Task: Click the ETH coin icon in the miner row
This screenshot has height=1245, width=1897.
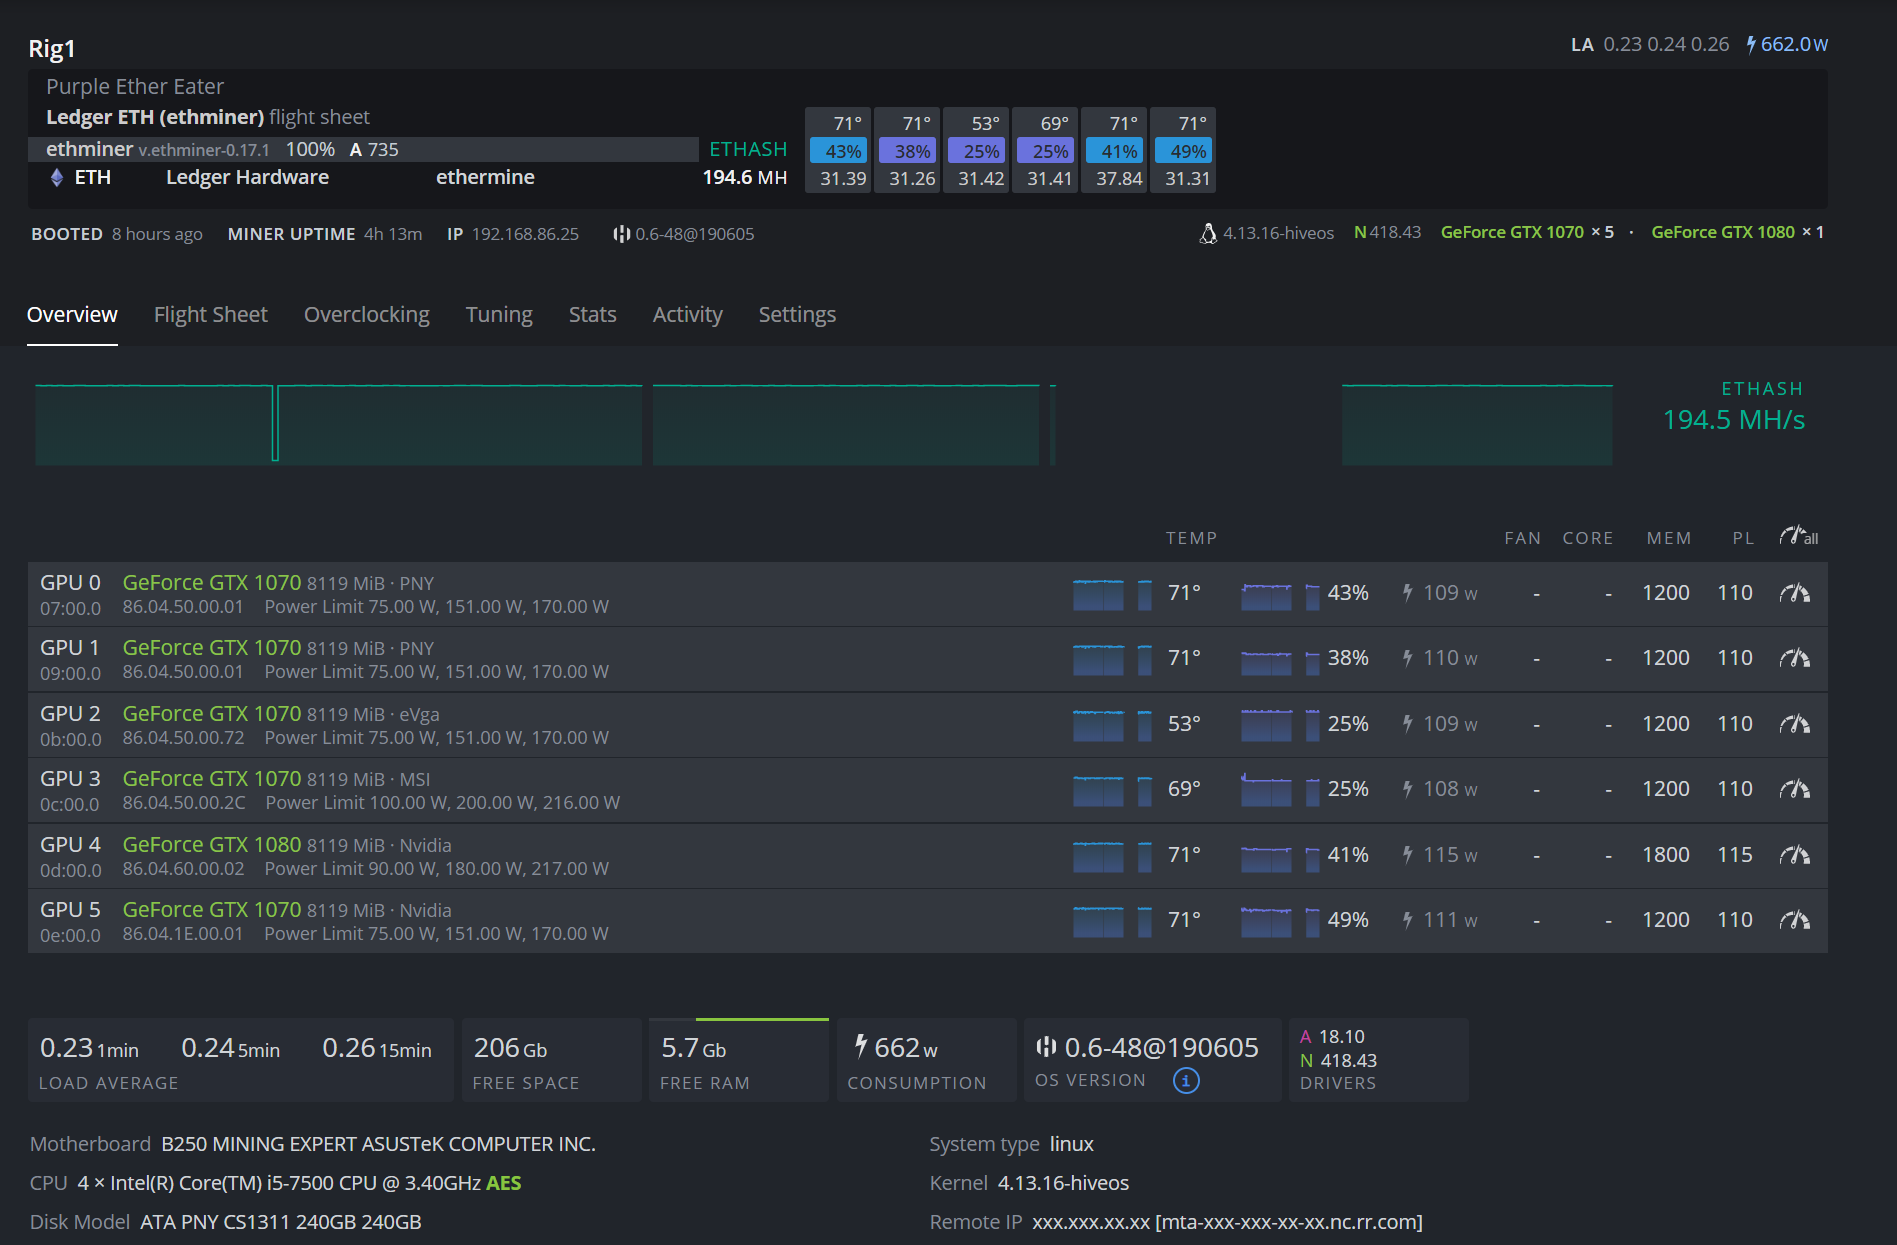Action: [x=57, y=177]
